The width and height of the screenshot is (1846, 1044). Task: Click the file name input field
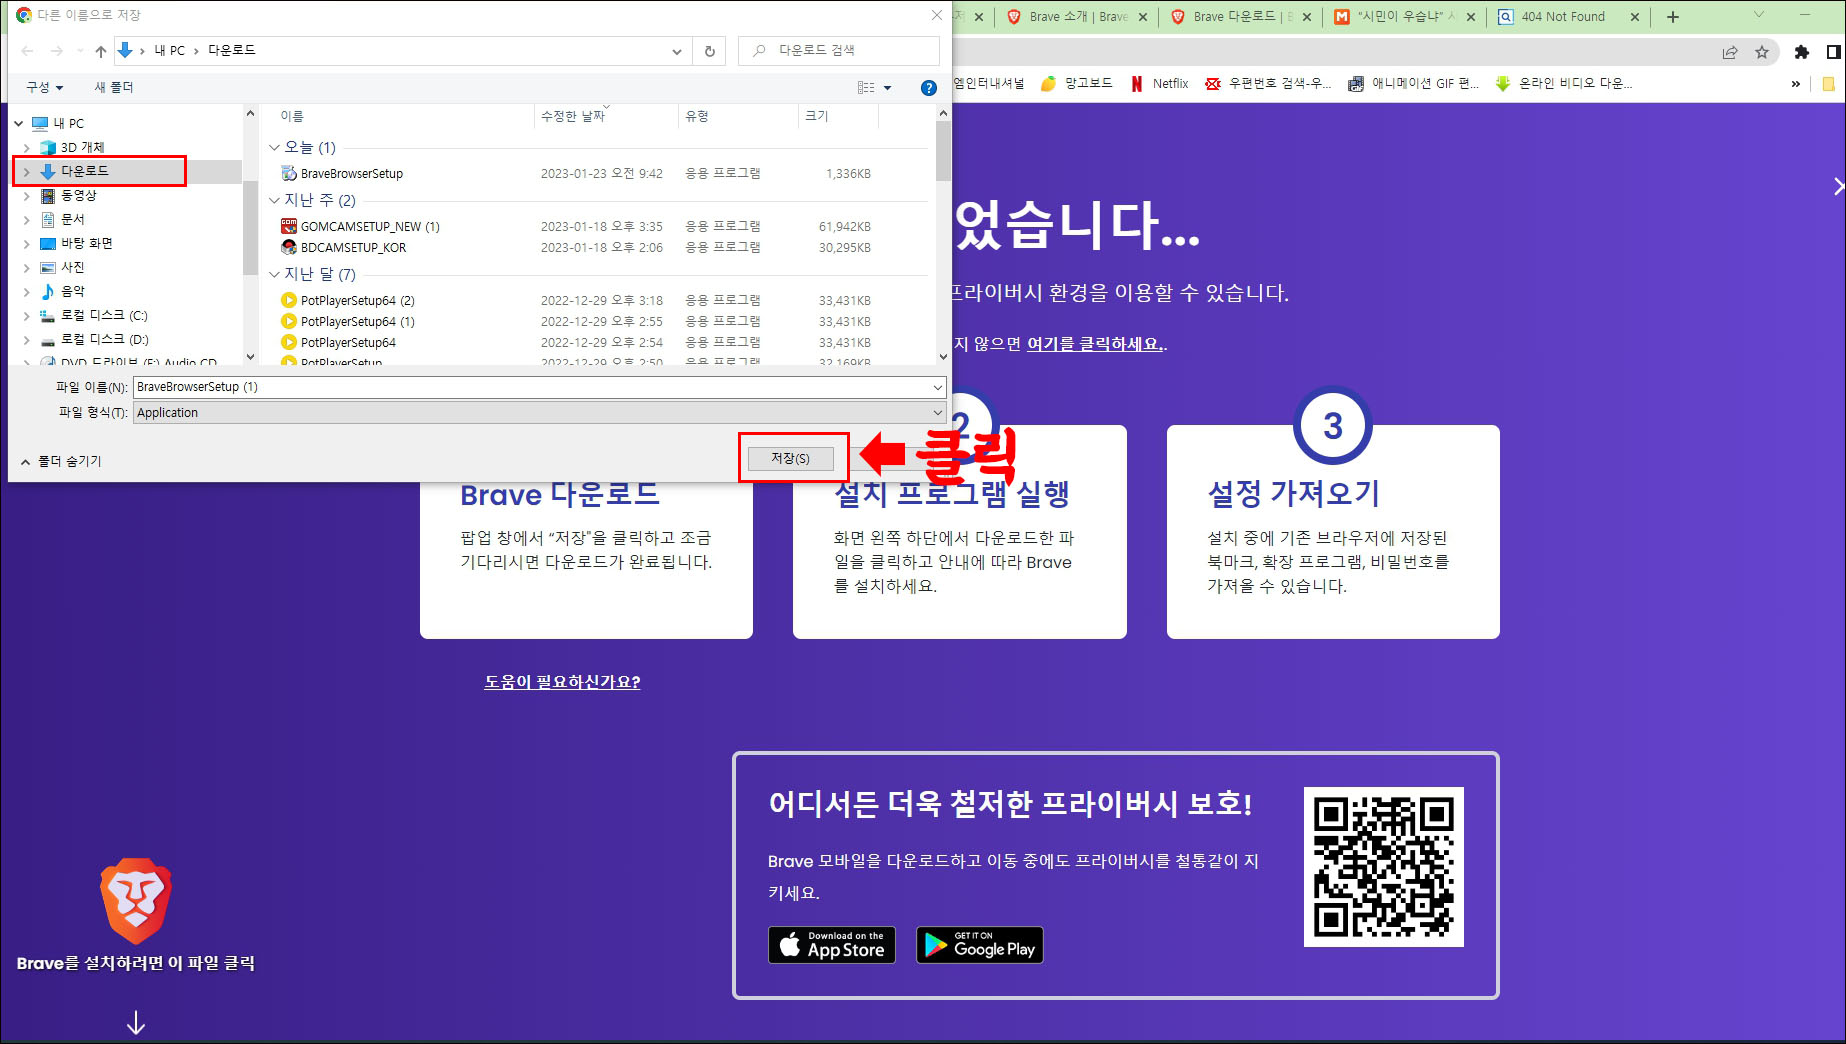539,387
